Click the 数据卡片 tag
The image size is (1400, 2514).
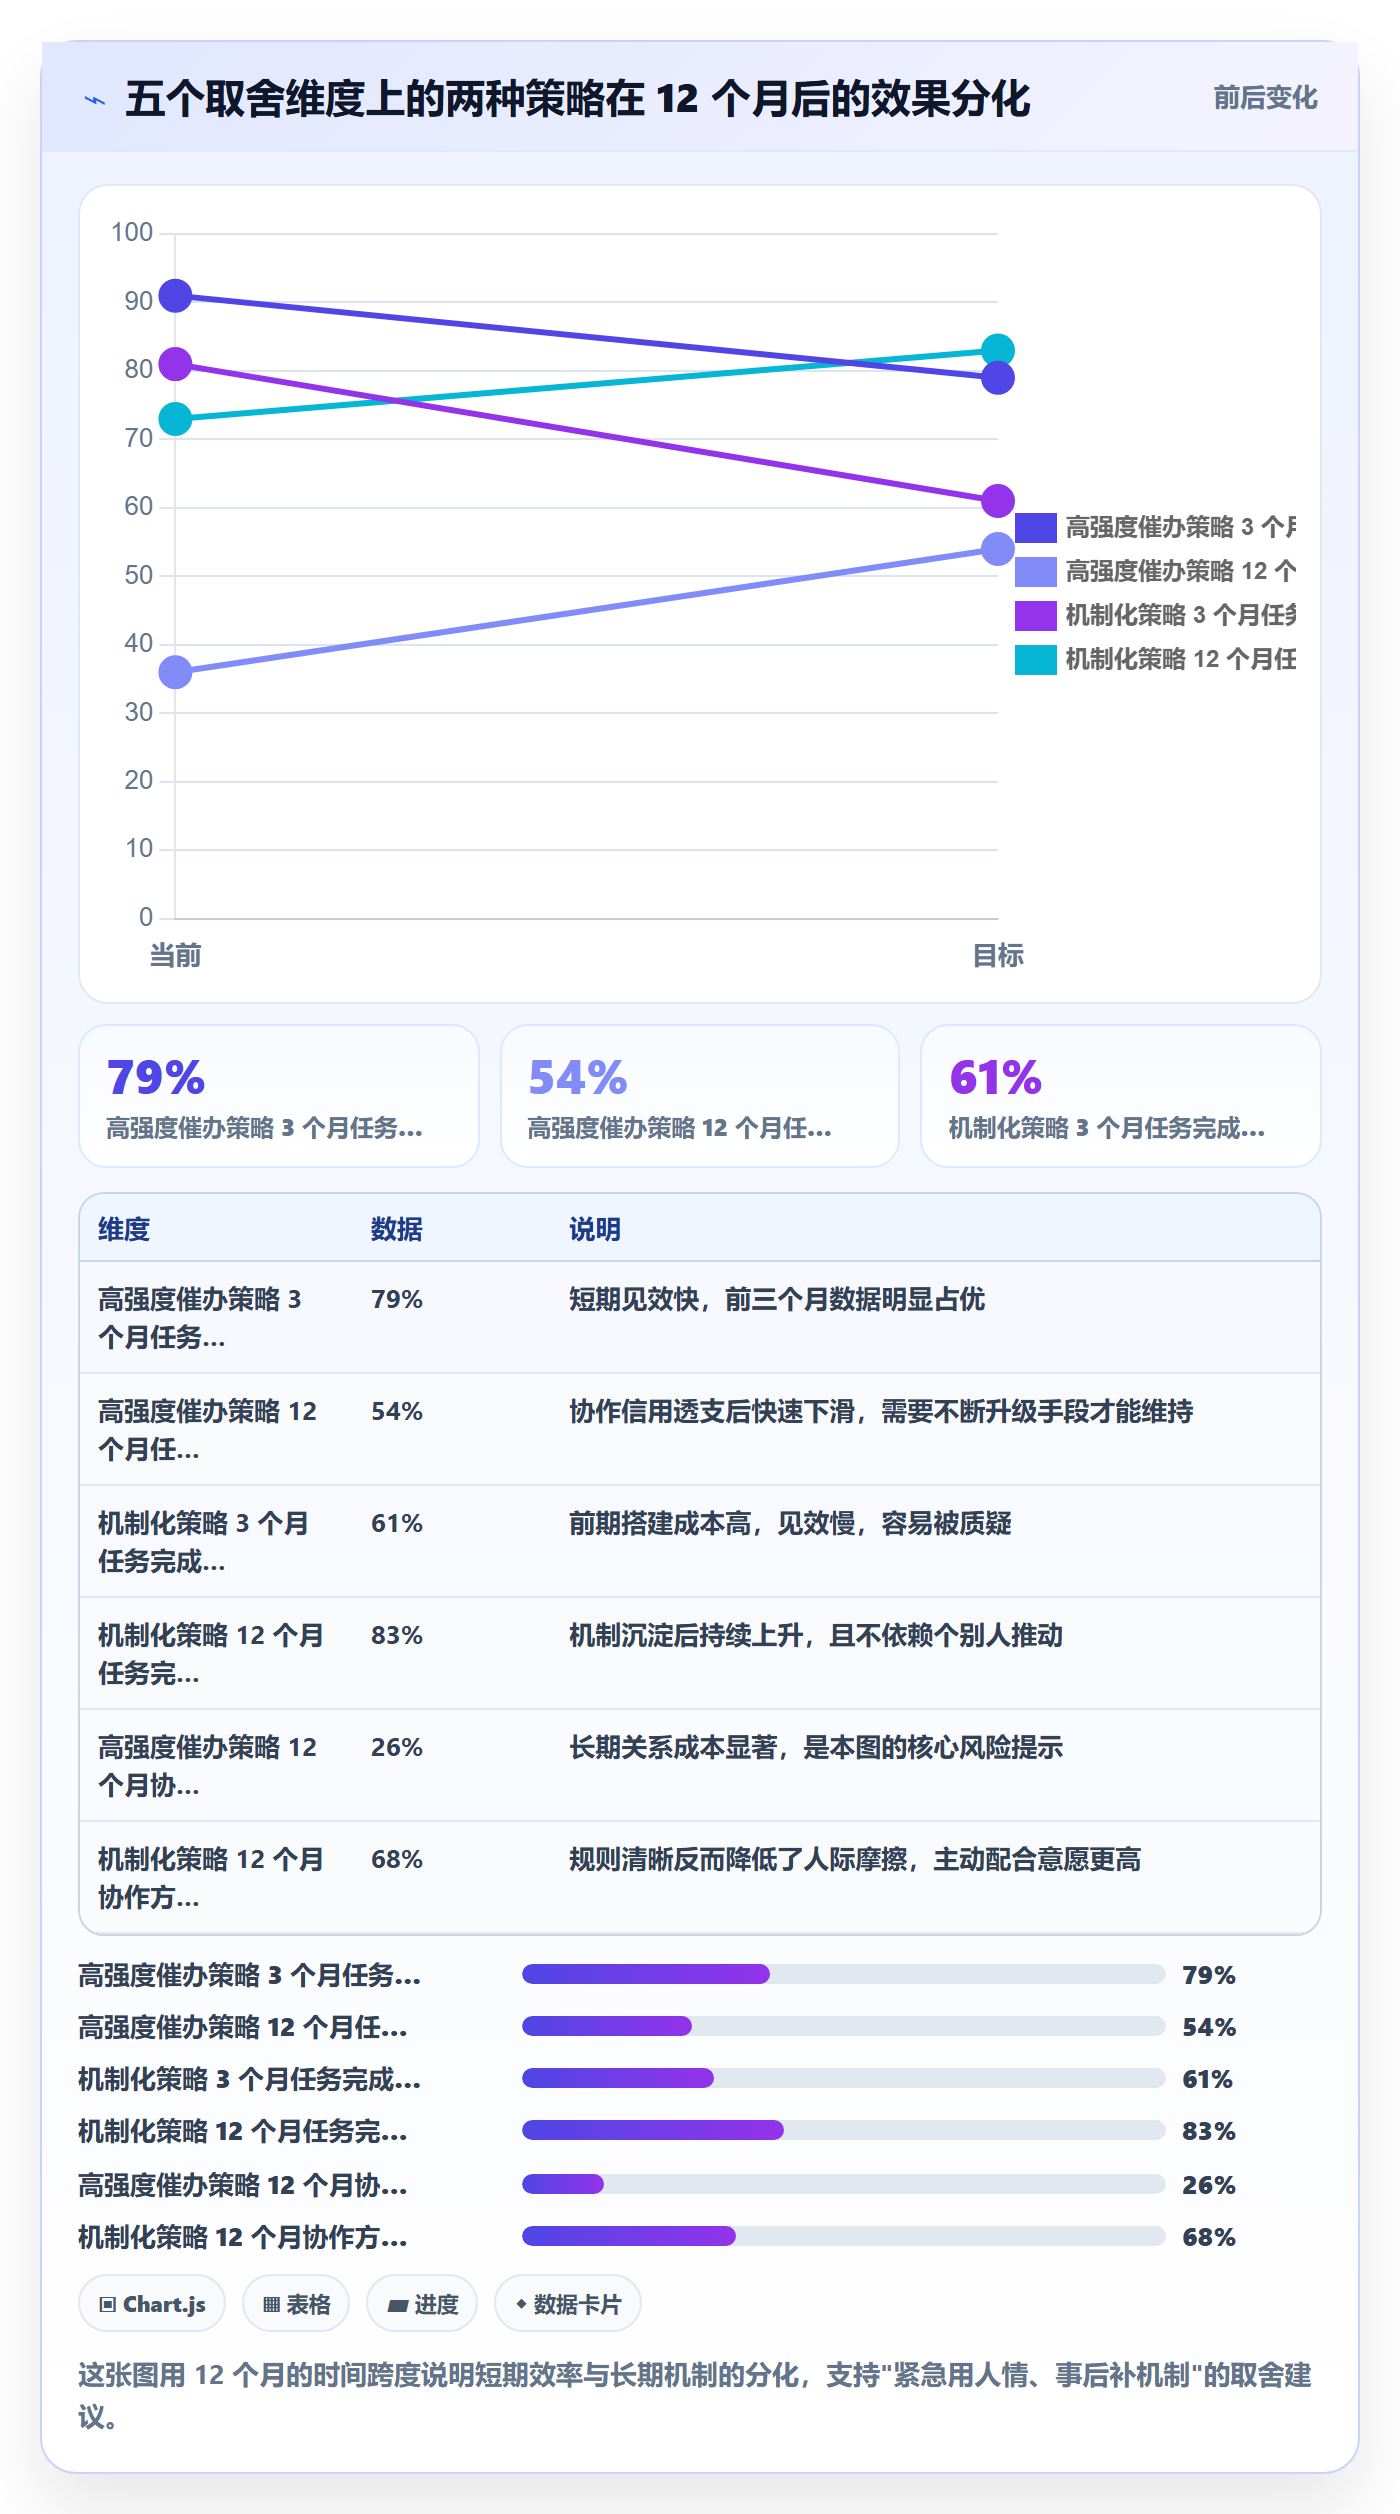pos(568,2304)
